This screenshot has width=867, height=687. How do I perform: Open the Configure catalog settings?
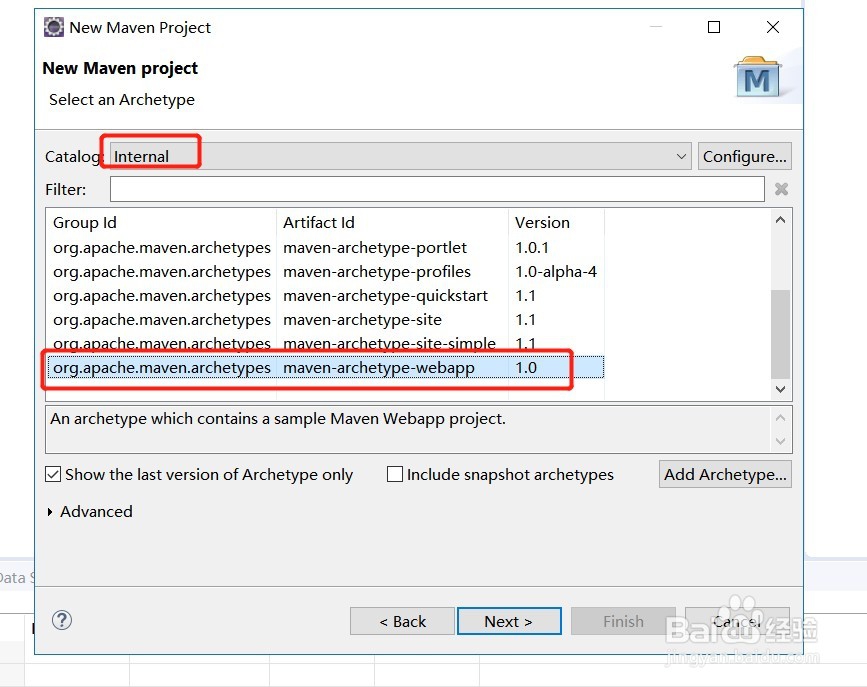coord(744,156)
